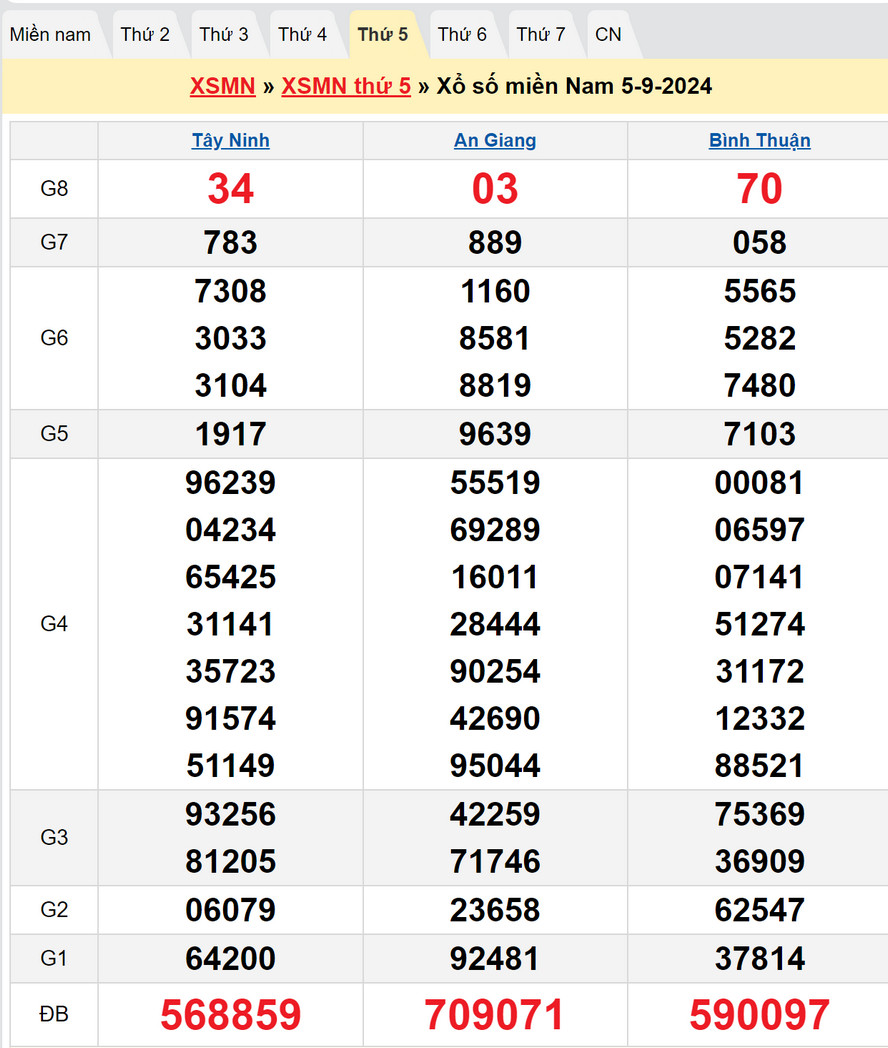Screen dimensions: 888x1048
Task: Select Bình Thuận jackpot number 590097
Action: [759, 1015]
